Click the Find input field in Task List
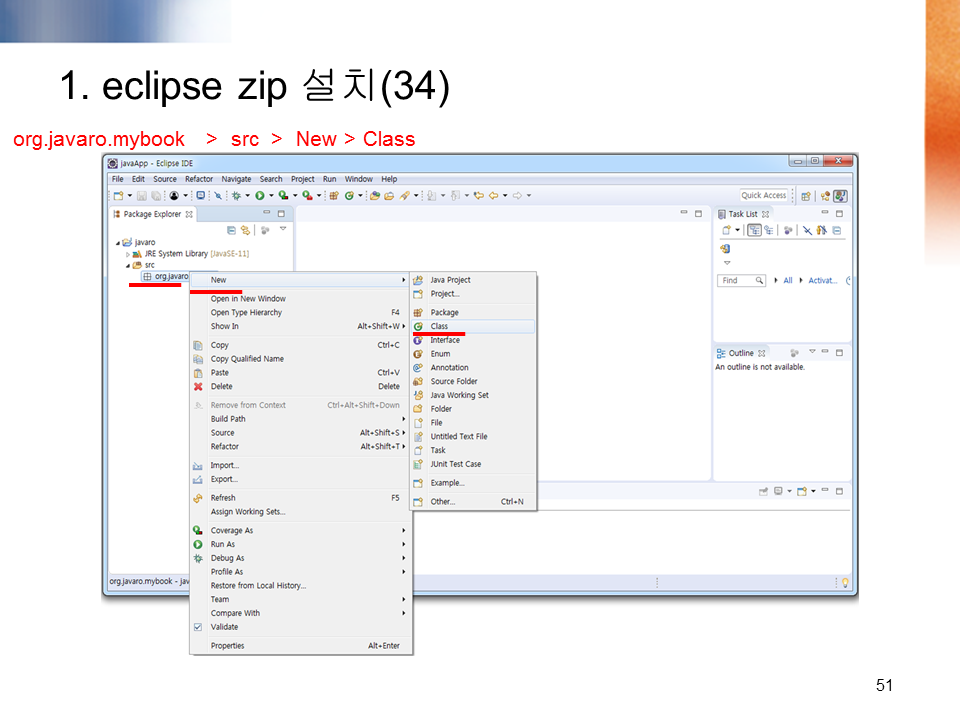 (x=740, y=280)
